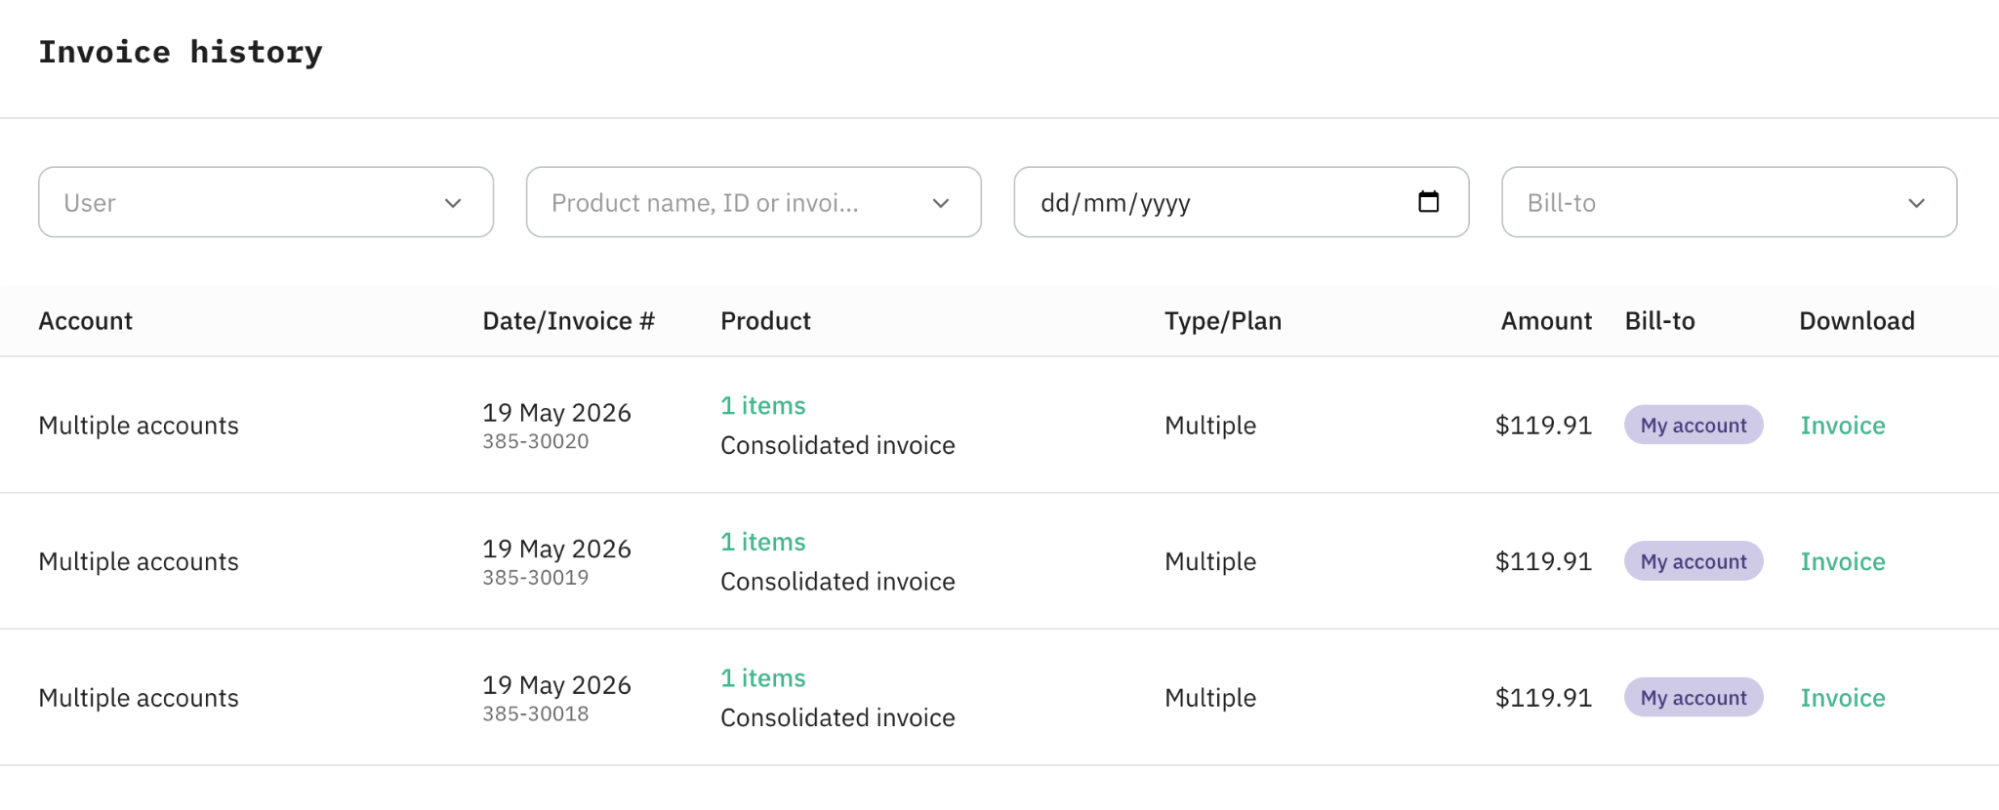Click 'My account' badge in row 385-30019
The height and width of the screenshot is (810, 1999).
tap(1693, 561)
